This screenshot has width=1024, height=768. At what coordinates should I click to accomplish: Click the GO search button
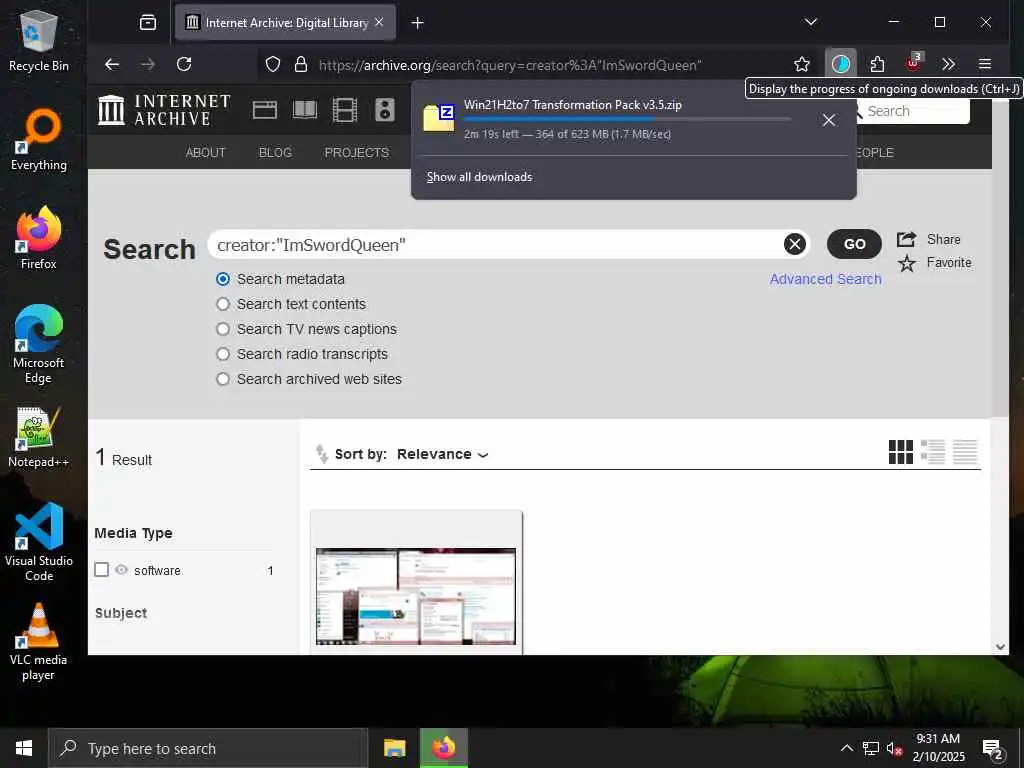pos(854,244)
